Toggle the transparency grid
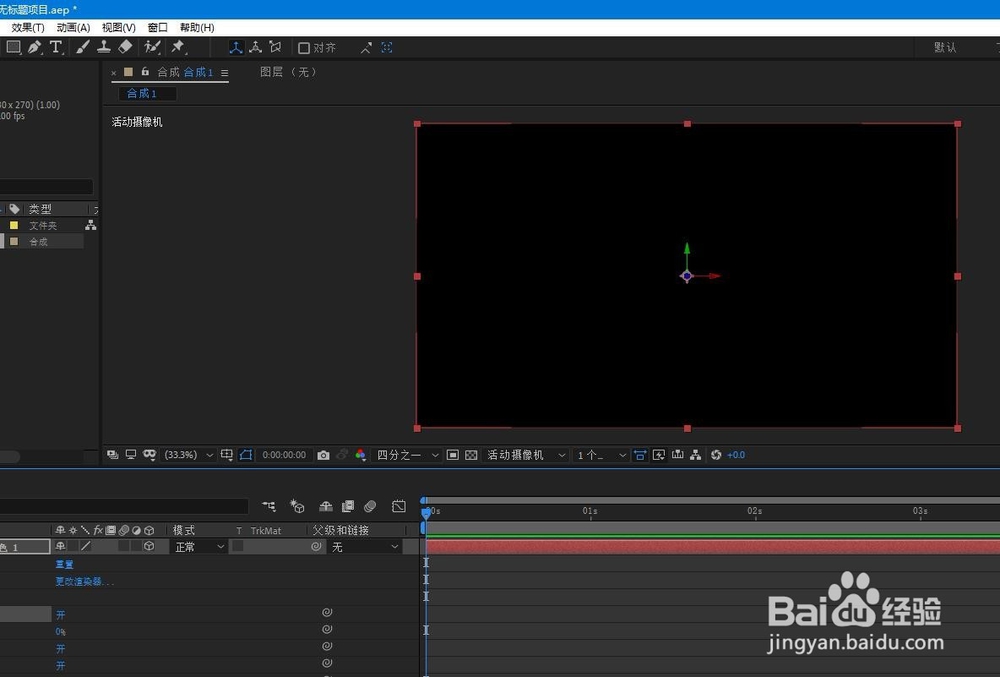 coord(471,455)
